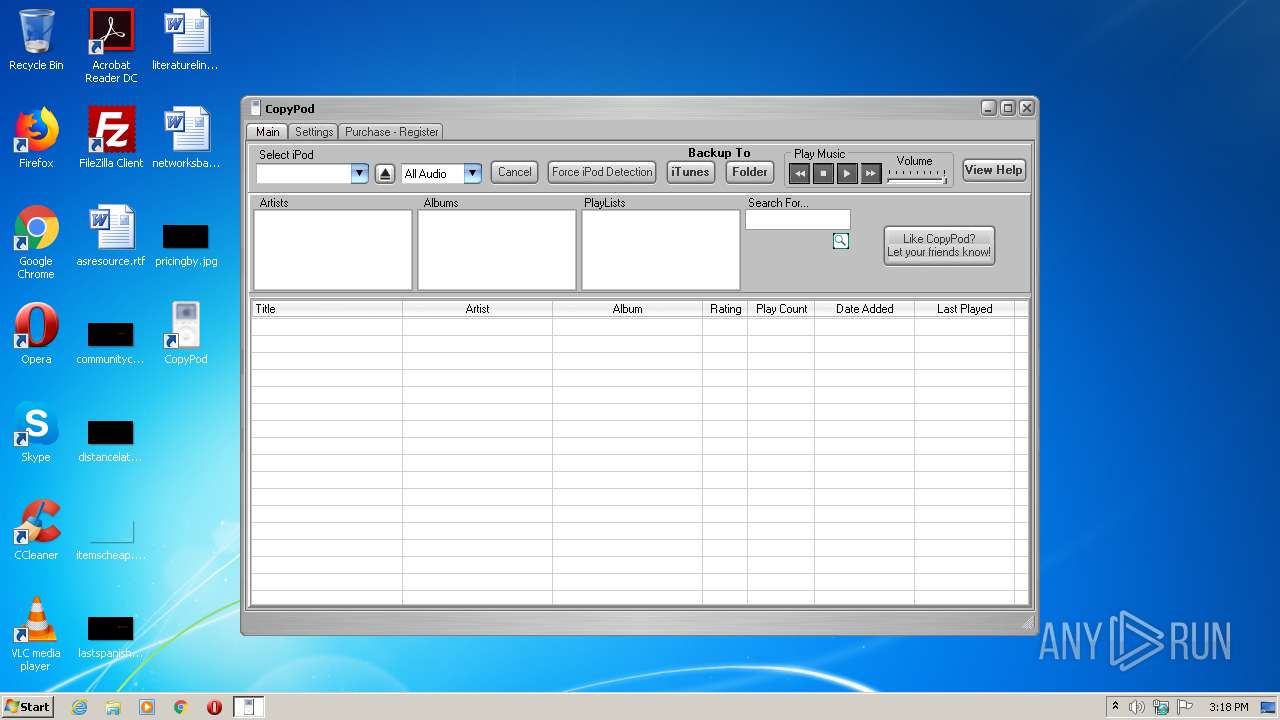
Task: Open system volume speaker tray icon
Action: tap(1137, 707)
